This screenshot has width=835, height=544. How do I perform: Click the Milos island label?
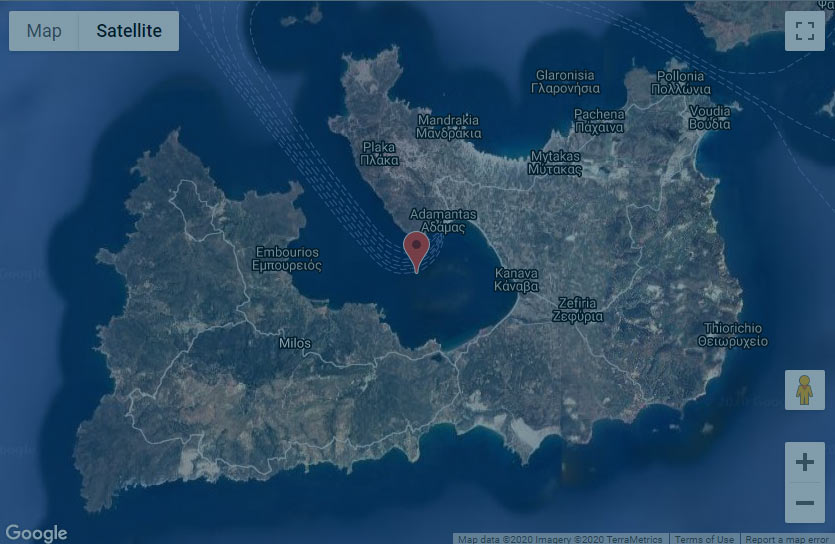(x=295, y=343)
